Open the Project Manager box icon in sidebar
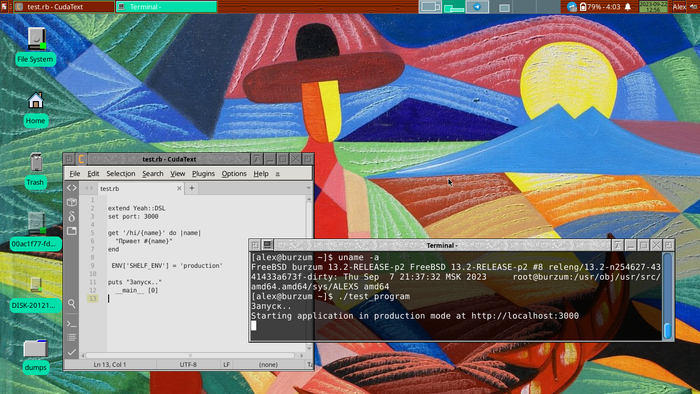 pyautogui.click(x=71, y=202)
